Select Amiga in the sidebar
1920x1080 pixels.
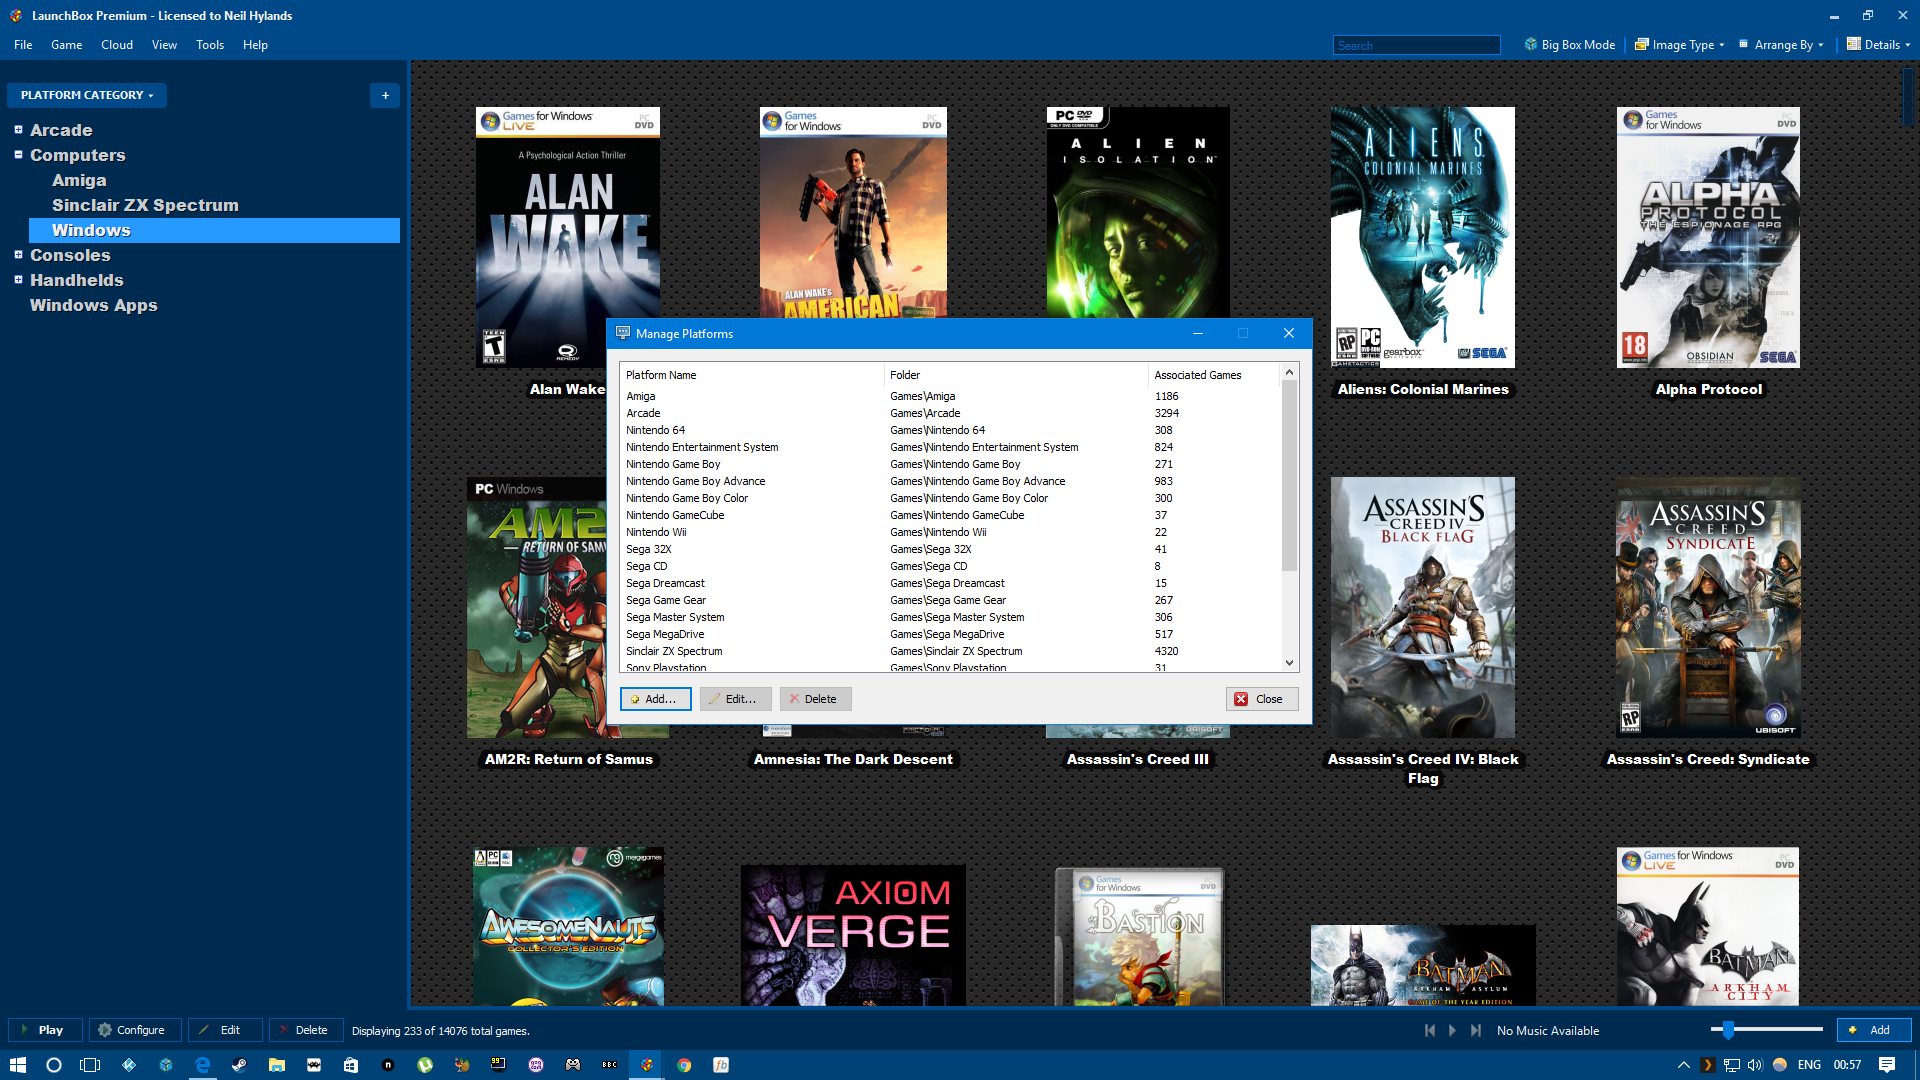point(79,180)
